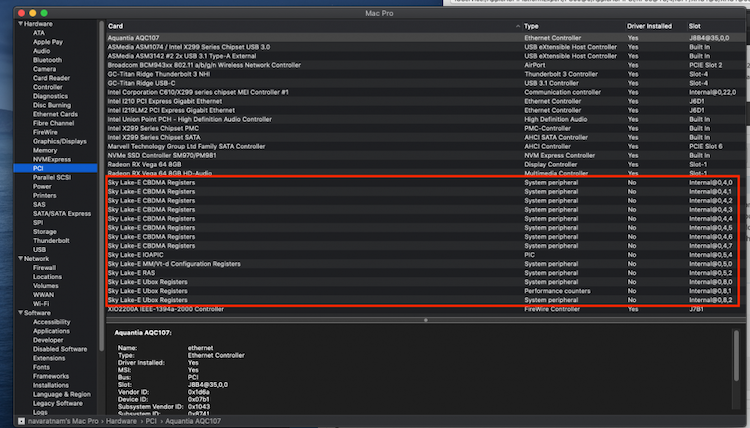Select the Aquantia AQC107 row
This screenshot has width=750, height=428.
425,38
